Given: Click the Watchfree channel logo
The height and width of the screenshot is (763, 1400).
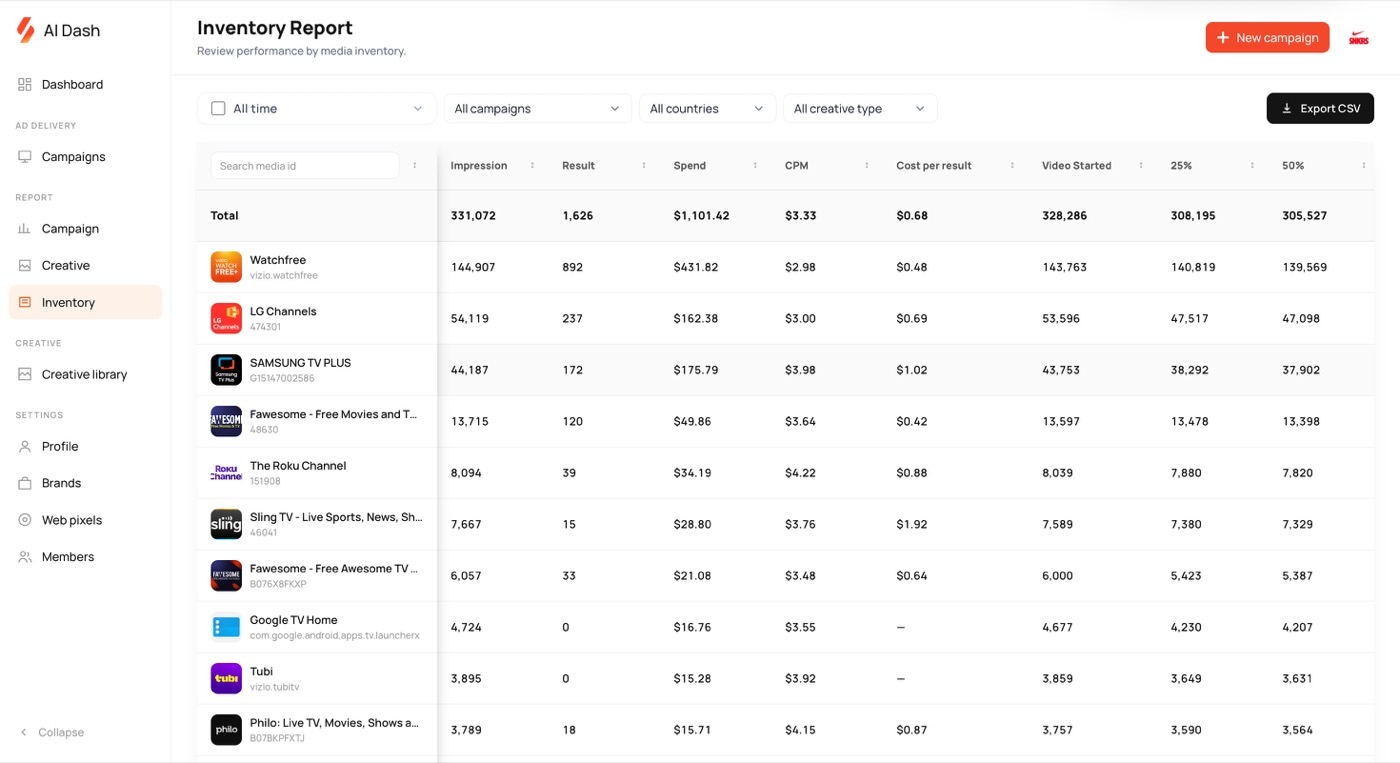Looking at the screenshot, I should 226,267.
